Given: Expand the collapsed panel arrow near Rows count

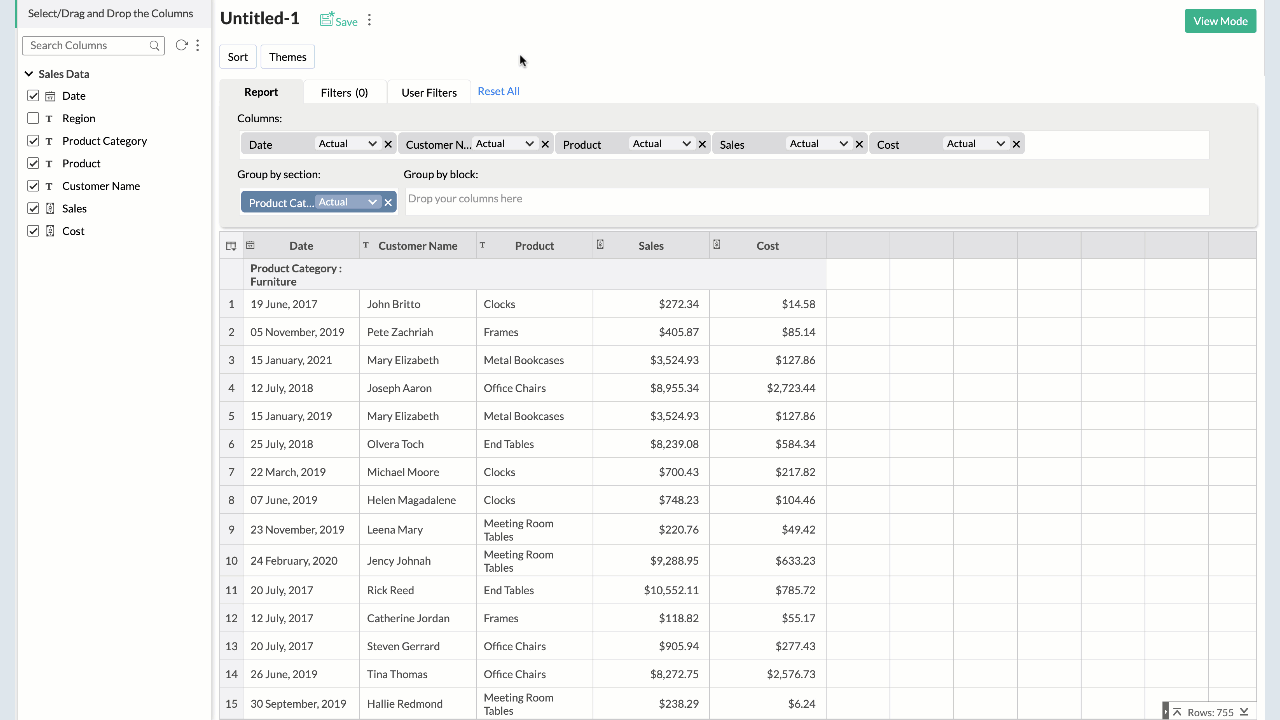Looking at the screenshot, I should point(1165,711).
